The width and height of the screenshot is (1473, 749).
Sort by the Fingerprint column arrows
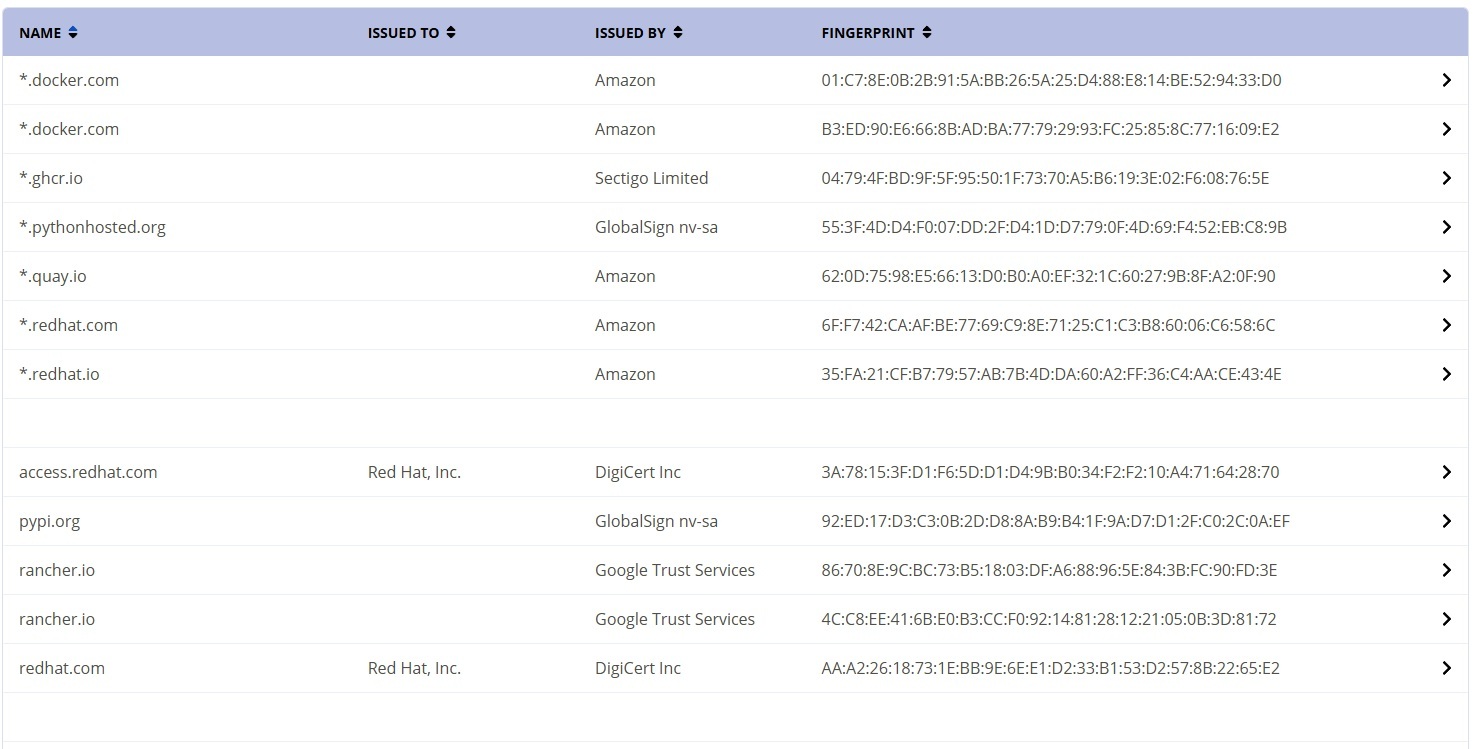point(927,33)
